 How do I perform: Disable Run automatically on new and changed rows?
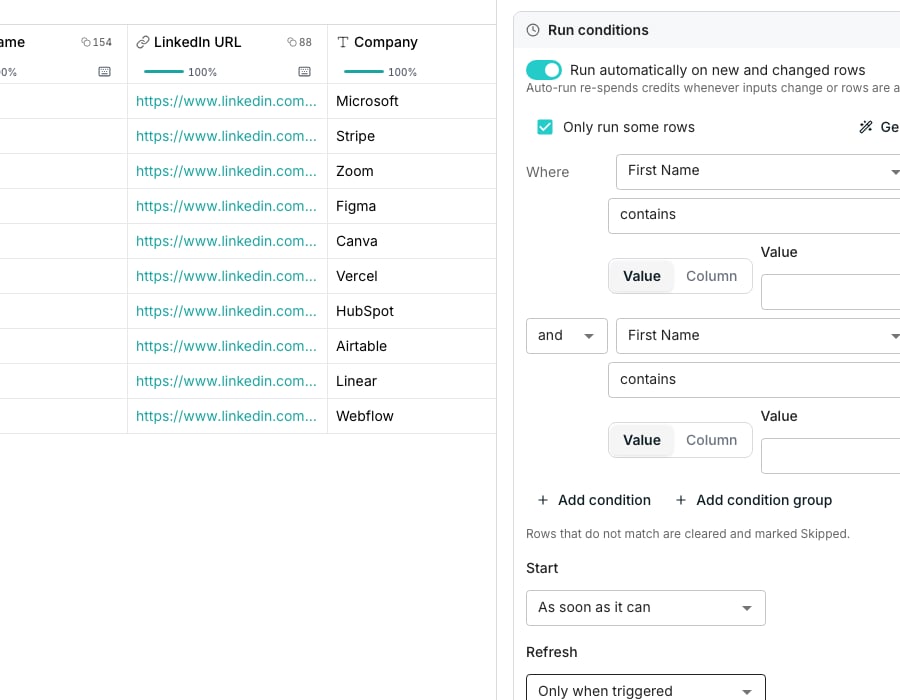point(544,70)
